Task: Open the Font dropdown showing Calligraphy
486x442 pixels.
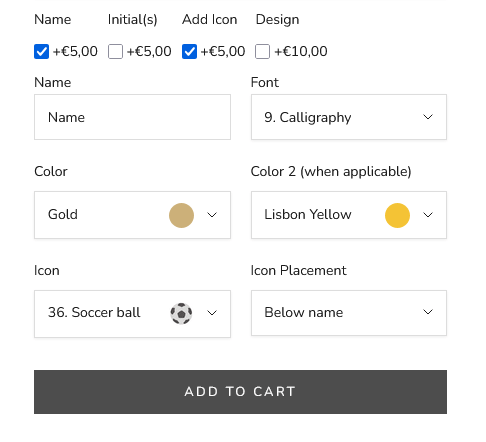Action: click(x=349, y=117)
